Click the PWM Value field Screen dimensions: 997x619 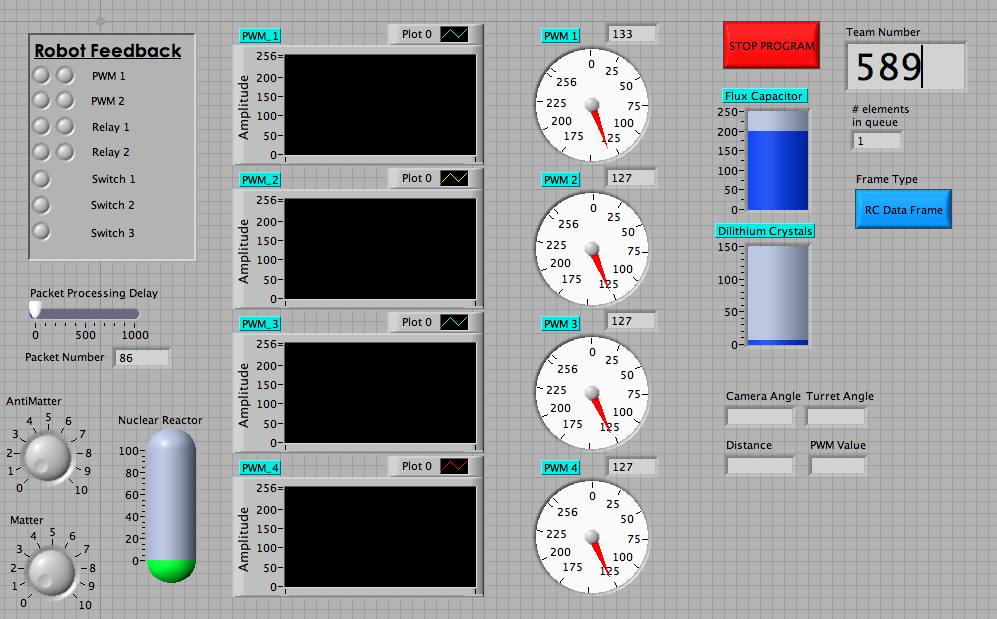click(838, 466)
